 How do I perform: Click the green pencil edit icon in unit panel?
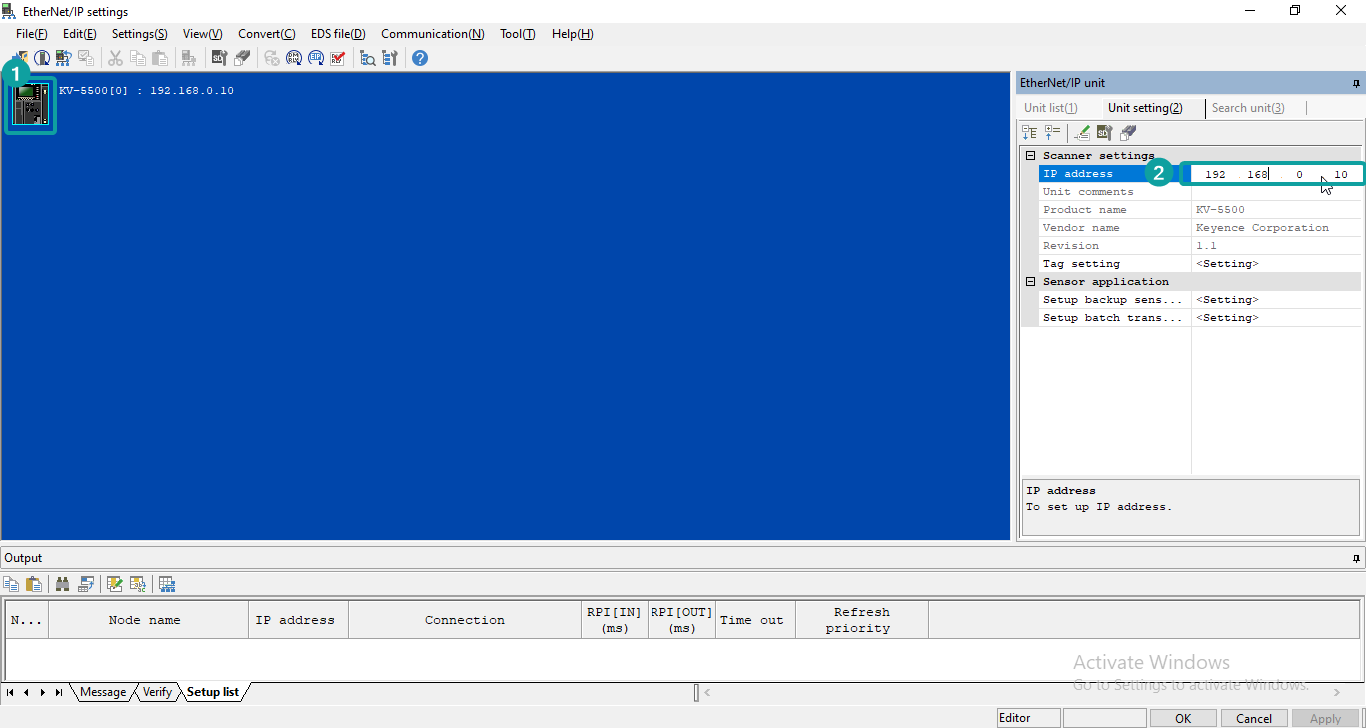(x=1082, y=132)
